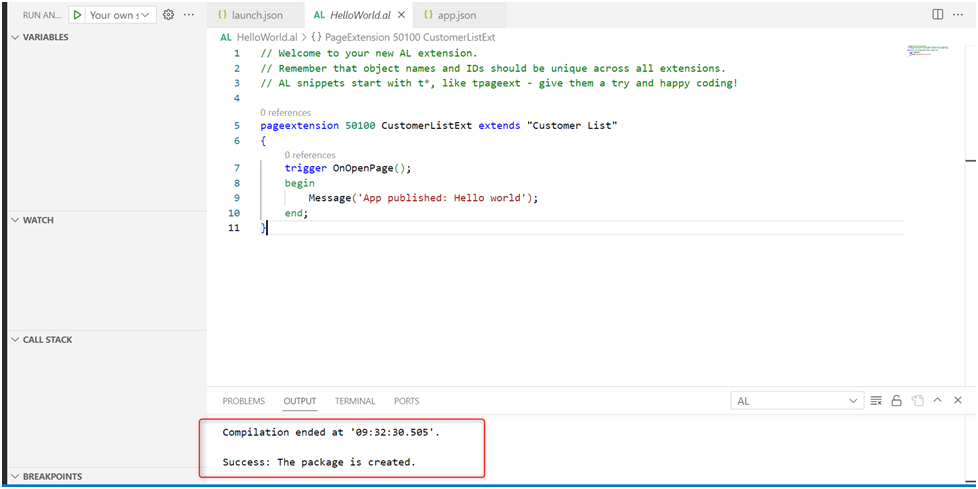
Task: Open editor more actions menu
Action: click(958, 15)
